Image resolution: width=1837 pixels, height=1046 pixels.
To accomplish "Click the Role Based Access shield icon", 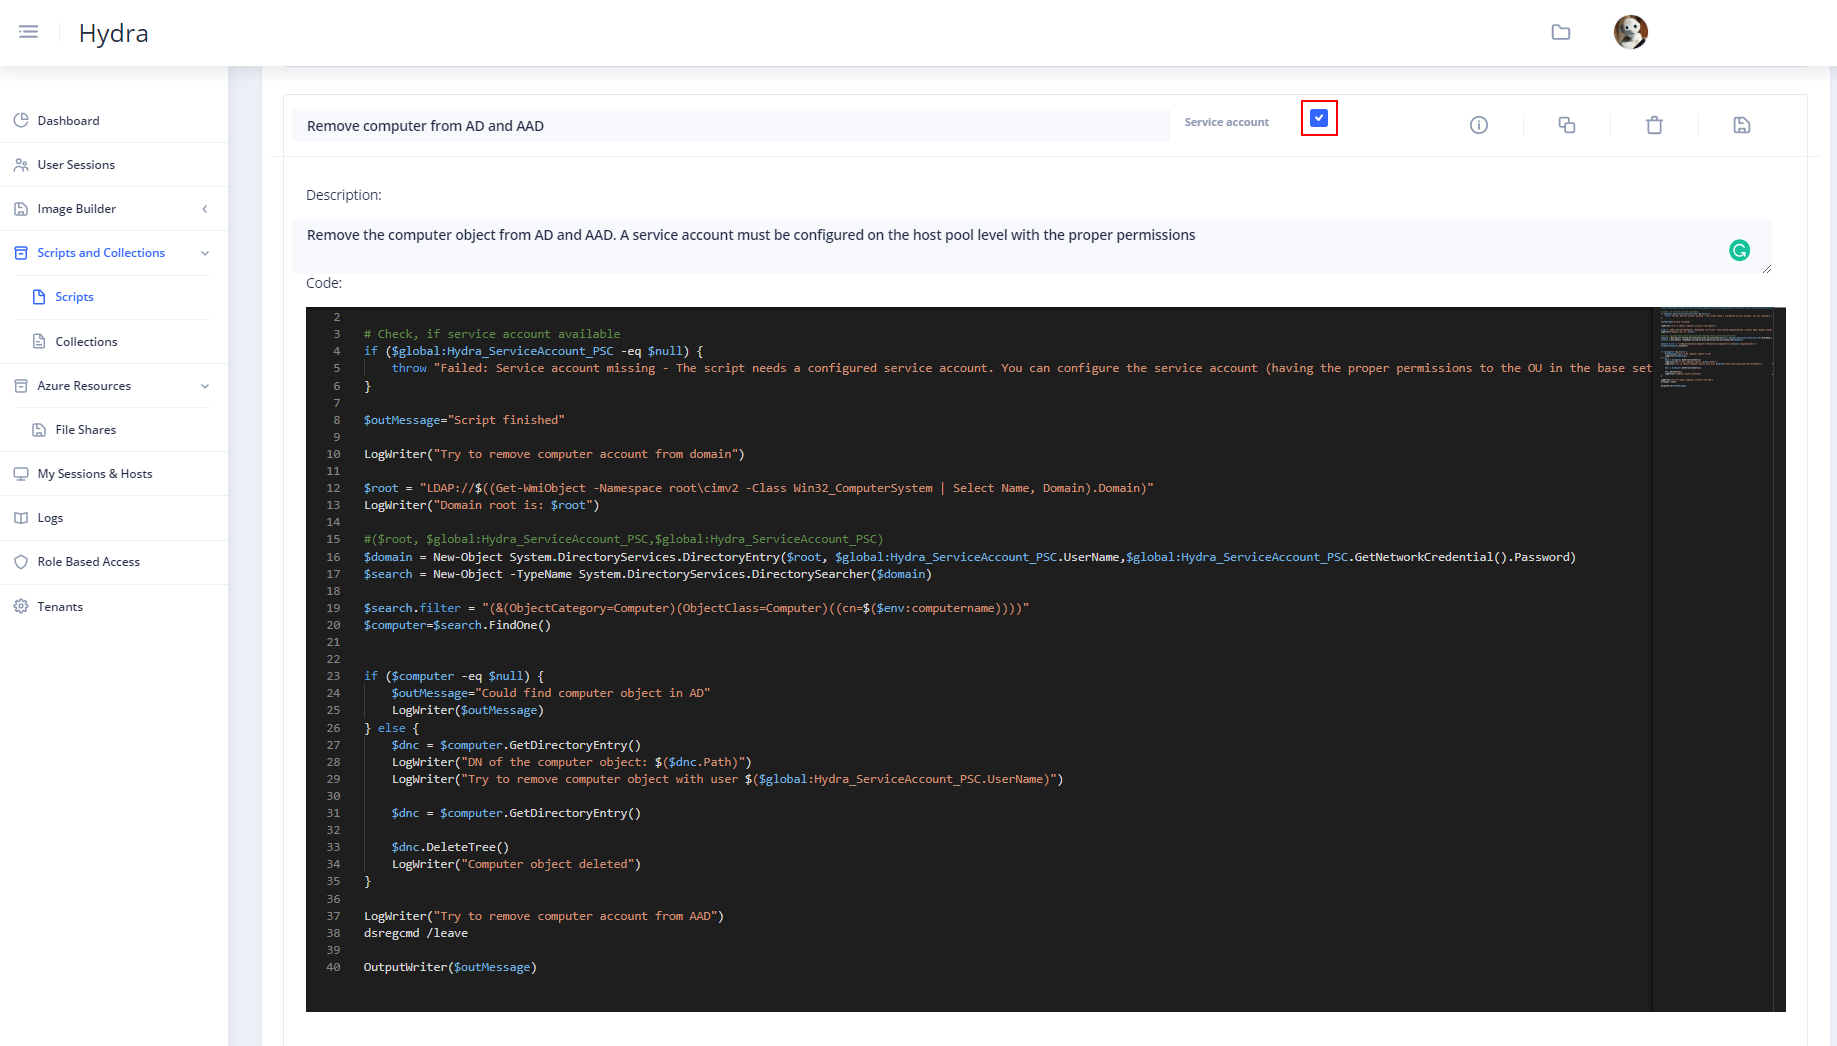I will click(21, 562).
